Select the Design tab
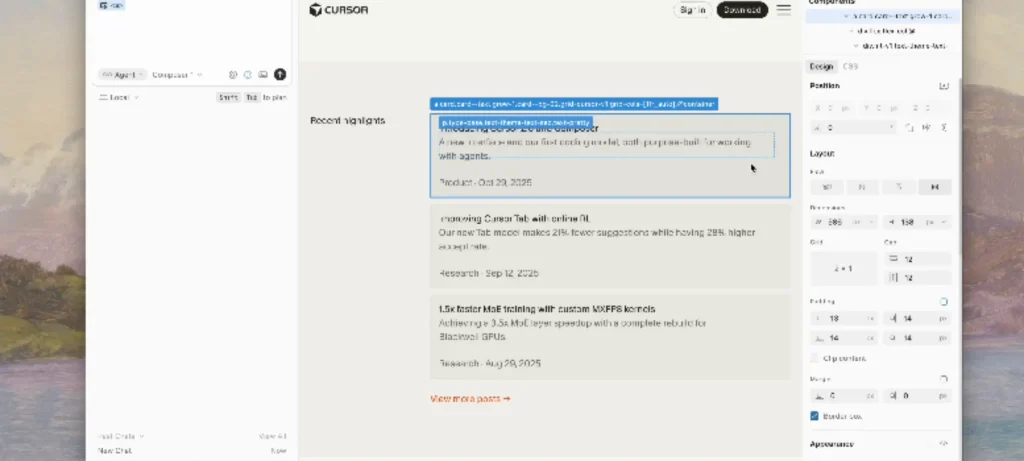 tap(821, 66)
